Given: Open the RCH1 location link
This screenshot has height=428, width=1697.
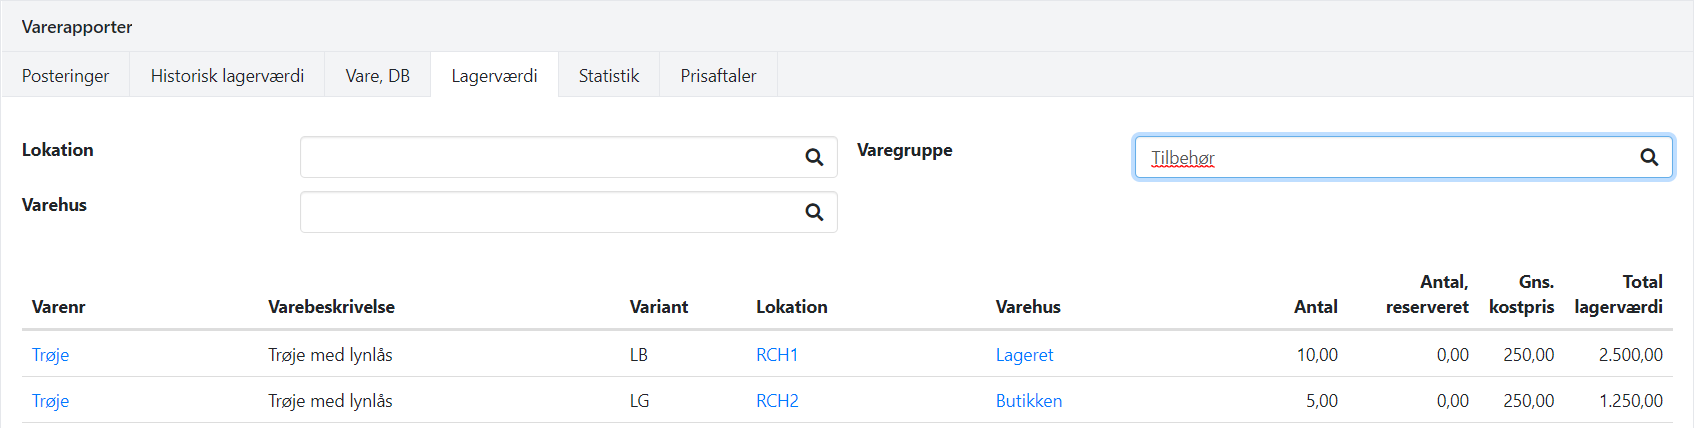Looking at the screenshot, I should tap(777, 355).
